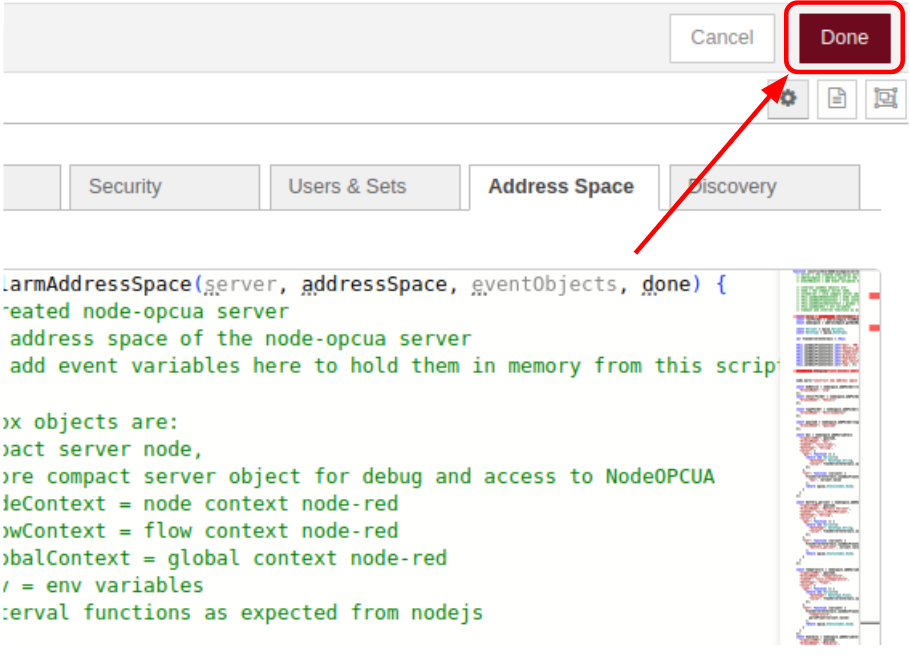The height and width of the screenshot is (658, 910).
Task: Click comment 'flow context node-red'
Action: [270, 531]
